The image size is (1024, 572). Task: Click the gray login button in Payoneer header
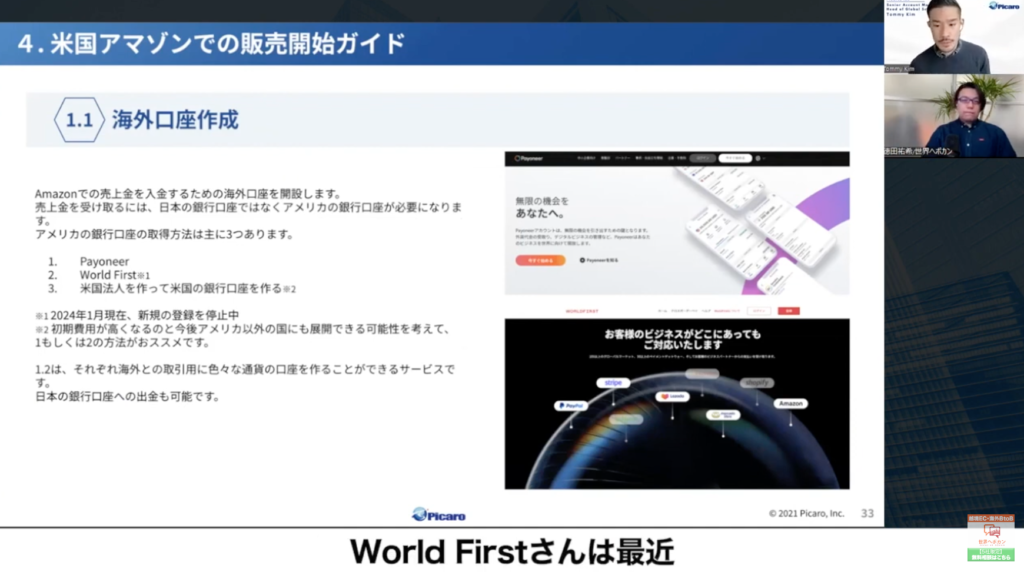coord(703,158)
